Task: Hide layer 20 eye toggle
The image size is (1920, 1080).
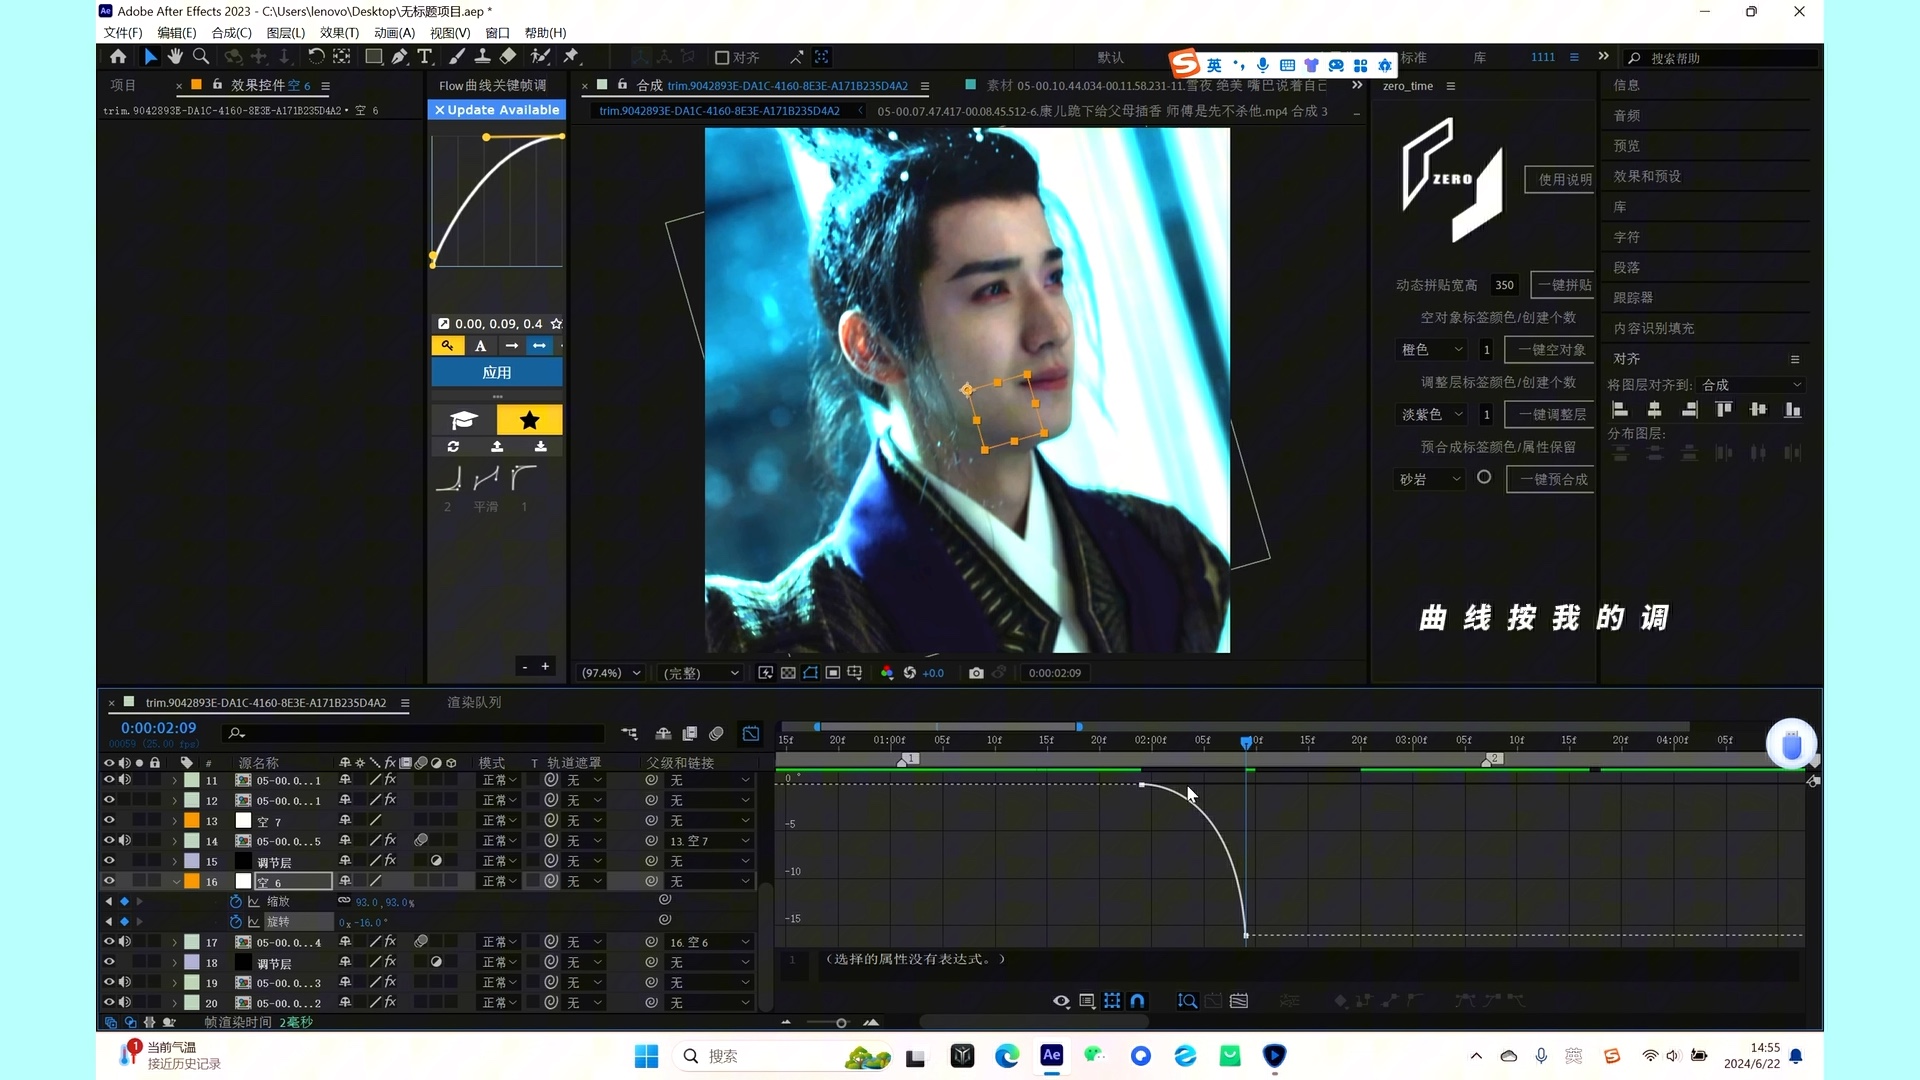Action: (109, 1003)
